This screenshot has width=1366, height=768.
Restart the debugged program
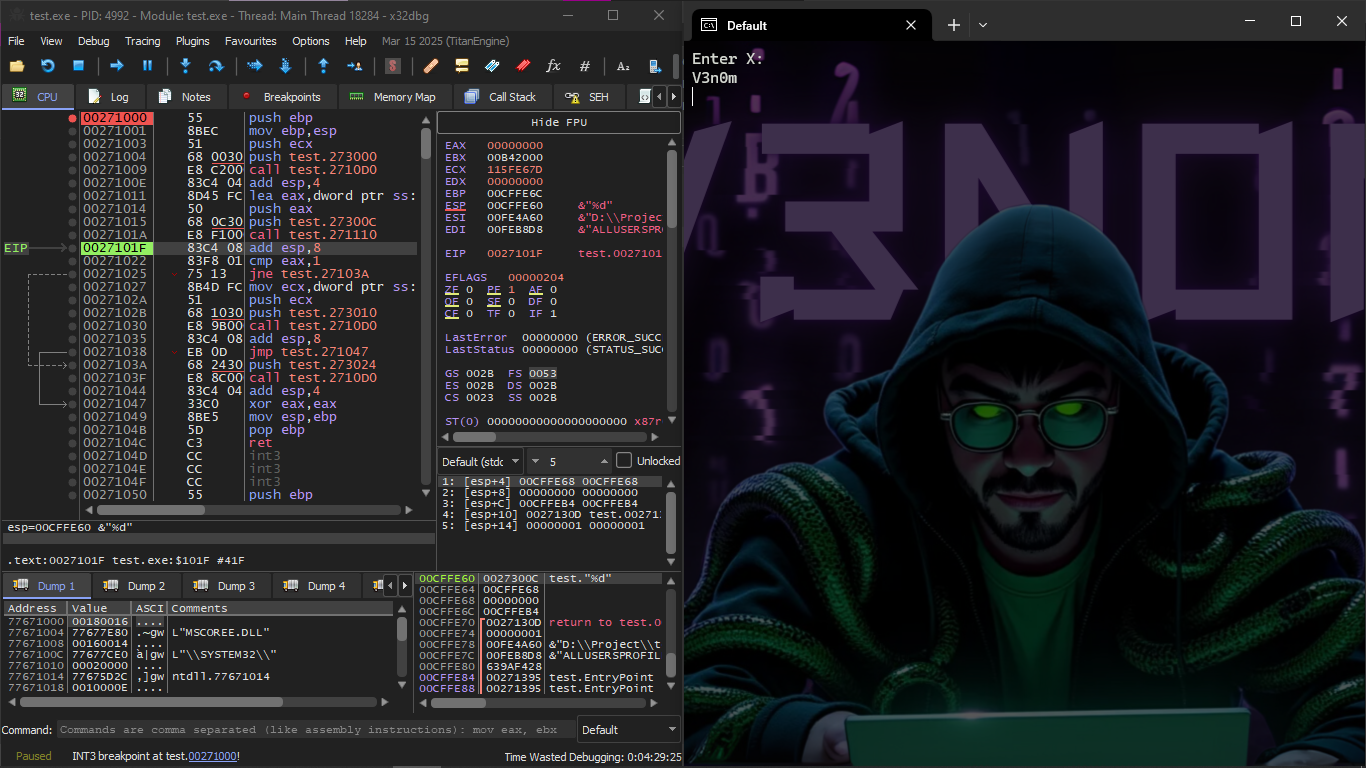[x=48, y=66]
